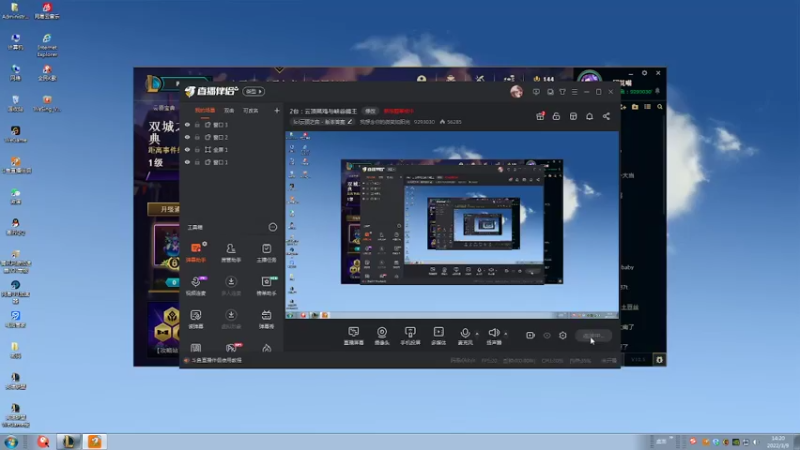The image size is (800, 450).
Task: Expand the microphone options arrow
Action: point(477,334)
